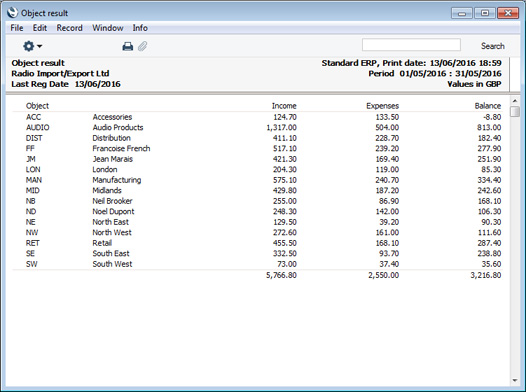526x392 pixels.
Task: Click the application logo in title bar
Action: coord(12,13)
